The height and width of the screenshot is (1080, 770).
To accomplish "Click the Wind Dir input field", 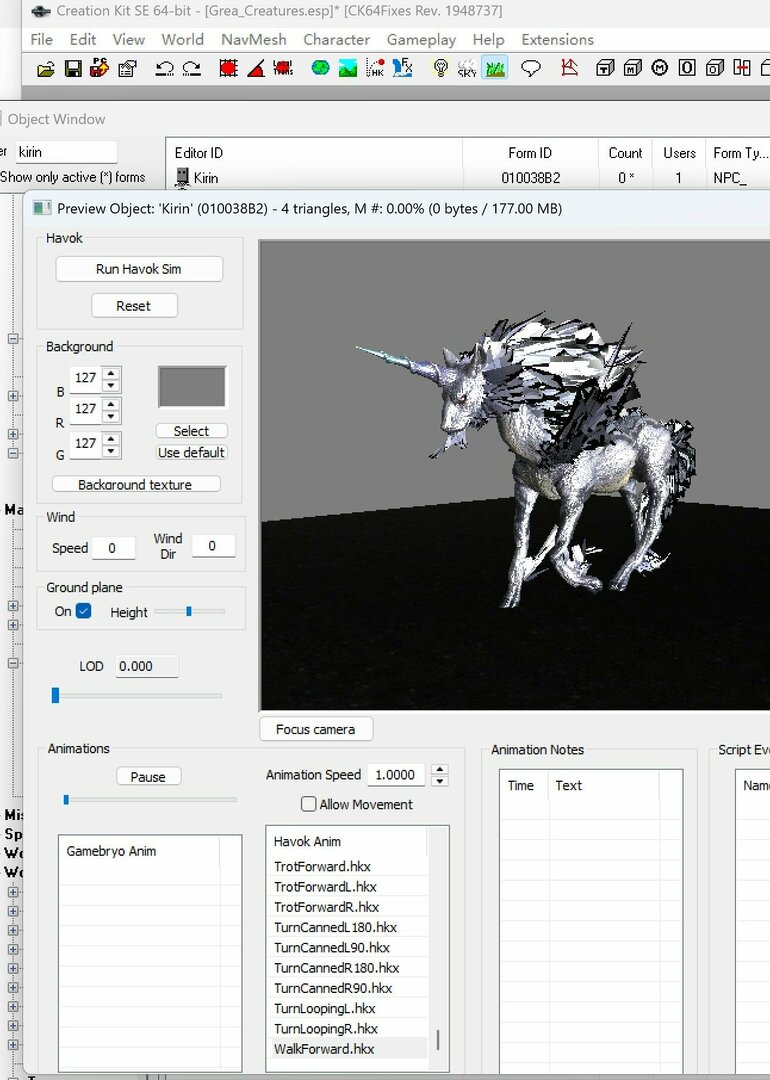I will [x=213, y=546].
